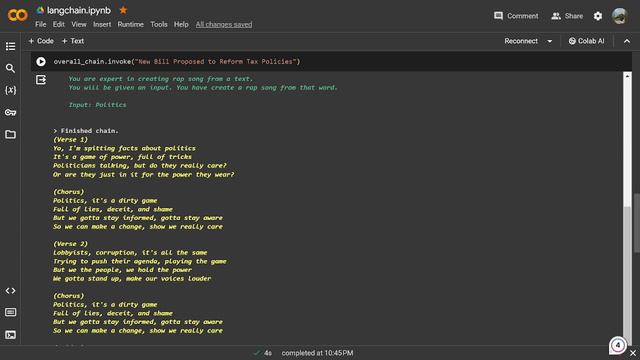
Task: Close the bottom status bar
Action: pyautogui.click(x=633, y=353)
